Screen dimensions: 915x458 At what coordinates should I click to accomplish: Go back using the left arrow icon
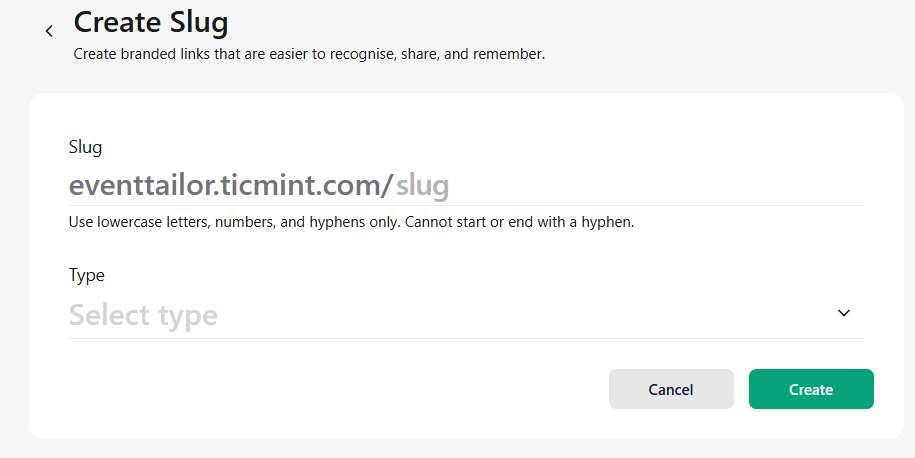49,31
